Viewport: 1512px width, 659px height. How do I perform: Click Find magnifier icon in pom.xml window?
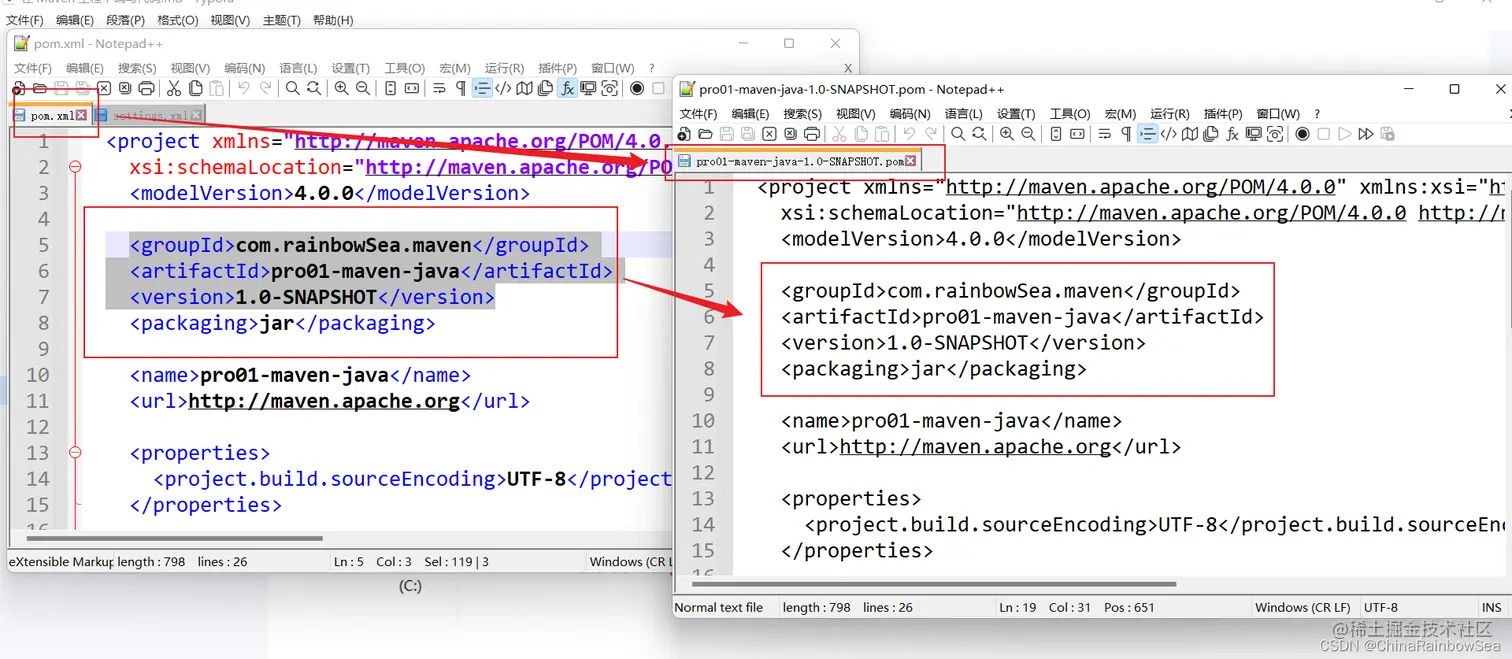click(x=293, y=89)
